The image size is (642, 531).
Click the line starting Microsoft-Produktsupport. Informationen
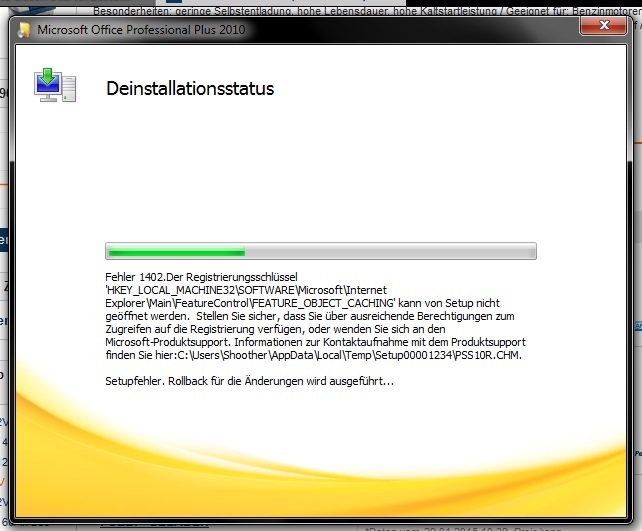click(x=315, y=342)
